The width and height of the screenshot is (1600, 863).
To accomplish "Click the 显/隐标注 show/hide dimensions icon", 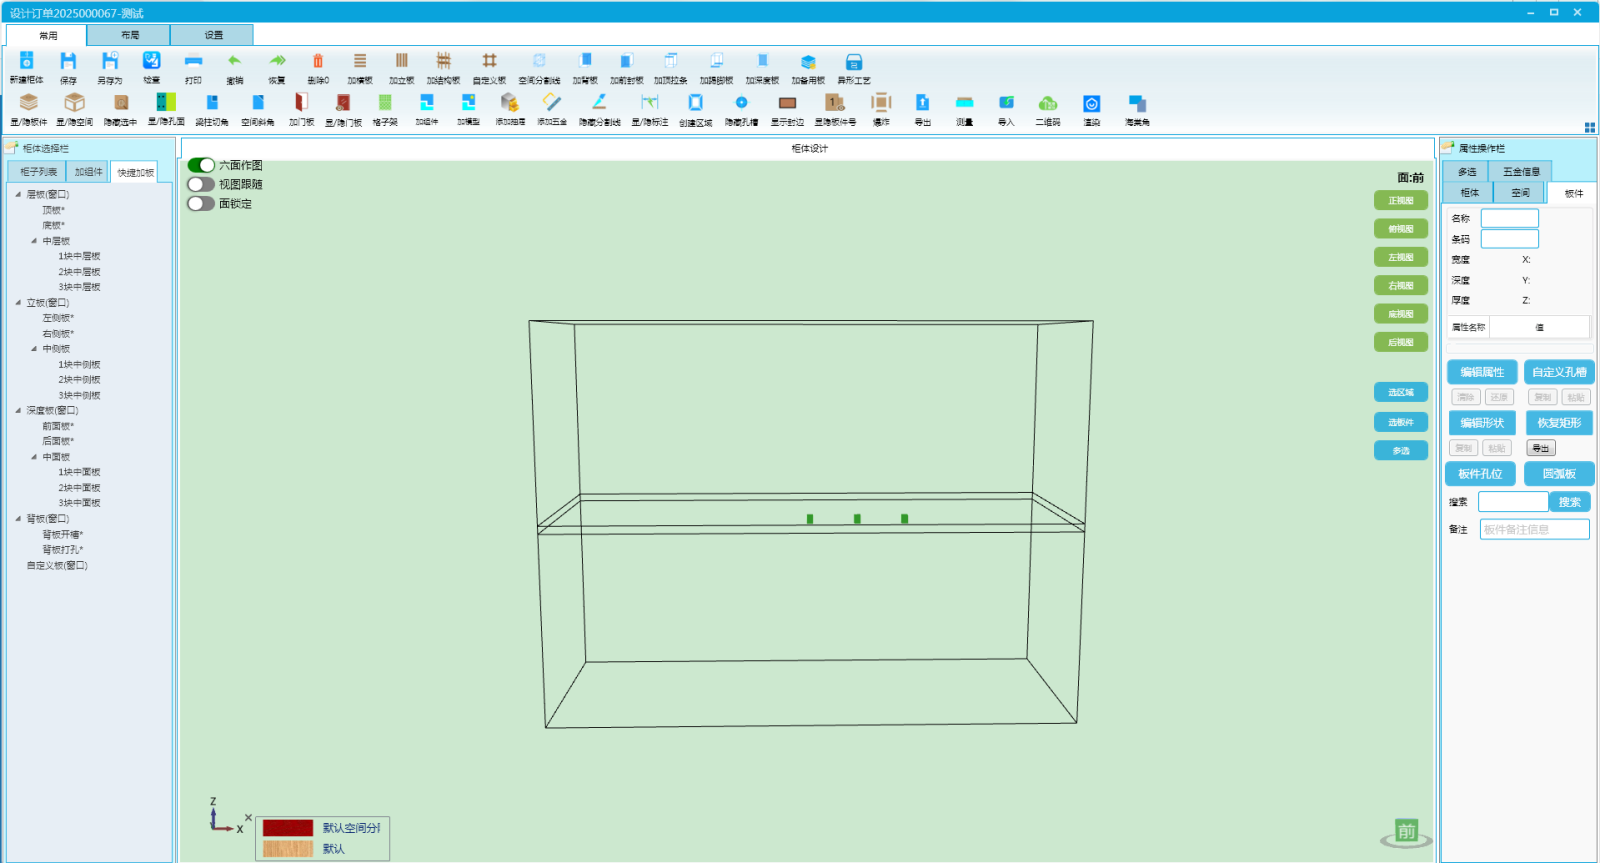I will pyautogui.click(x=650, y=103).
